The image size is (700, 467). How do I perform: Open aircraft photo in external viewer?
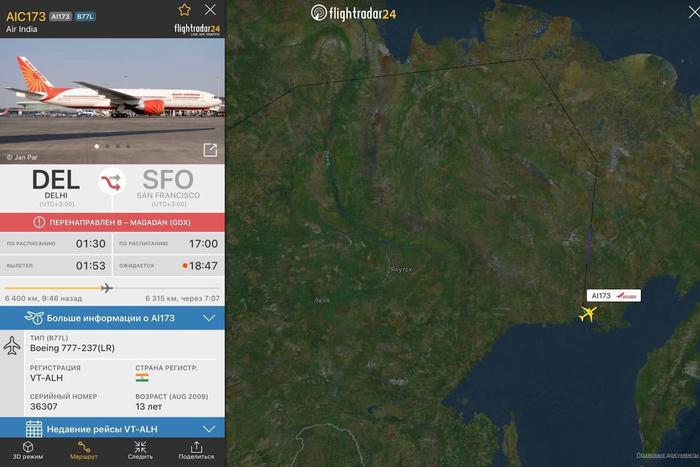point(210,150)
